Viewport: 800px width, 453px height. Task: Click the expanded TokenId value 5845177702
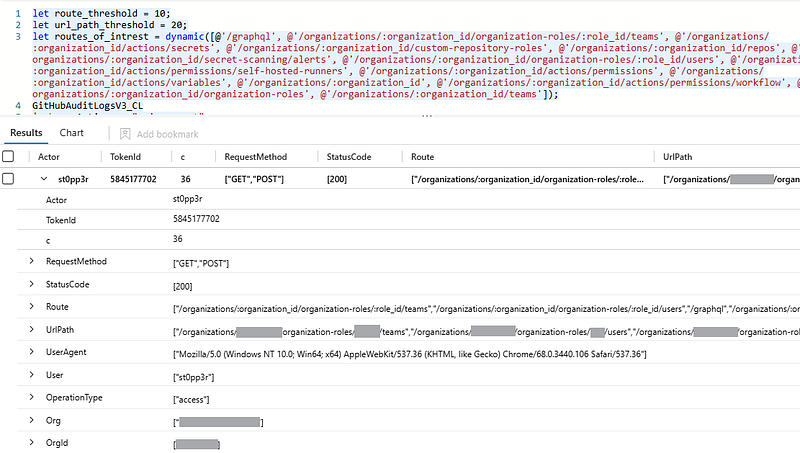pos(196,219)
